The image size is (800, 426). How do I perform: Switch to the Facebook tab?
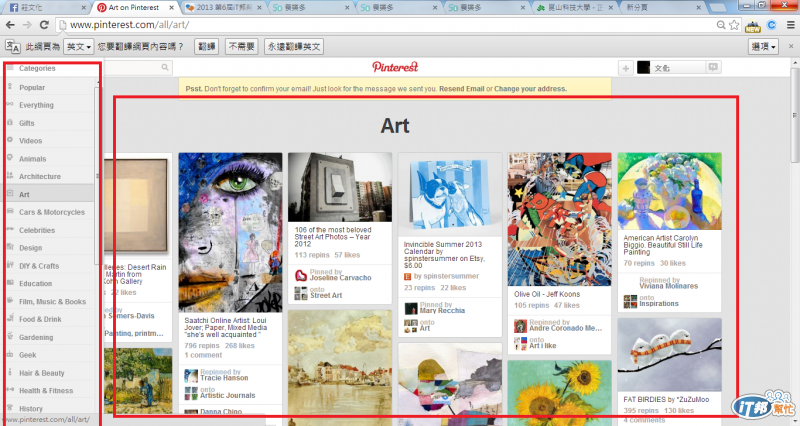47,8
